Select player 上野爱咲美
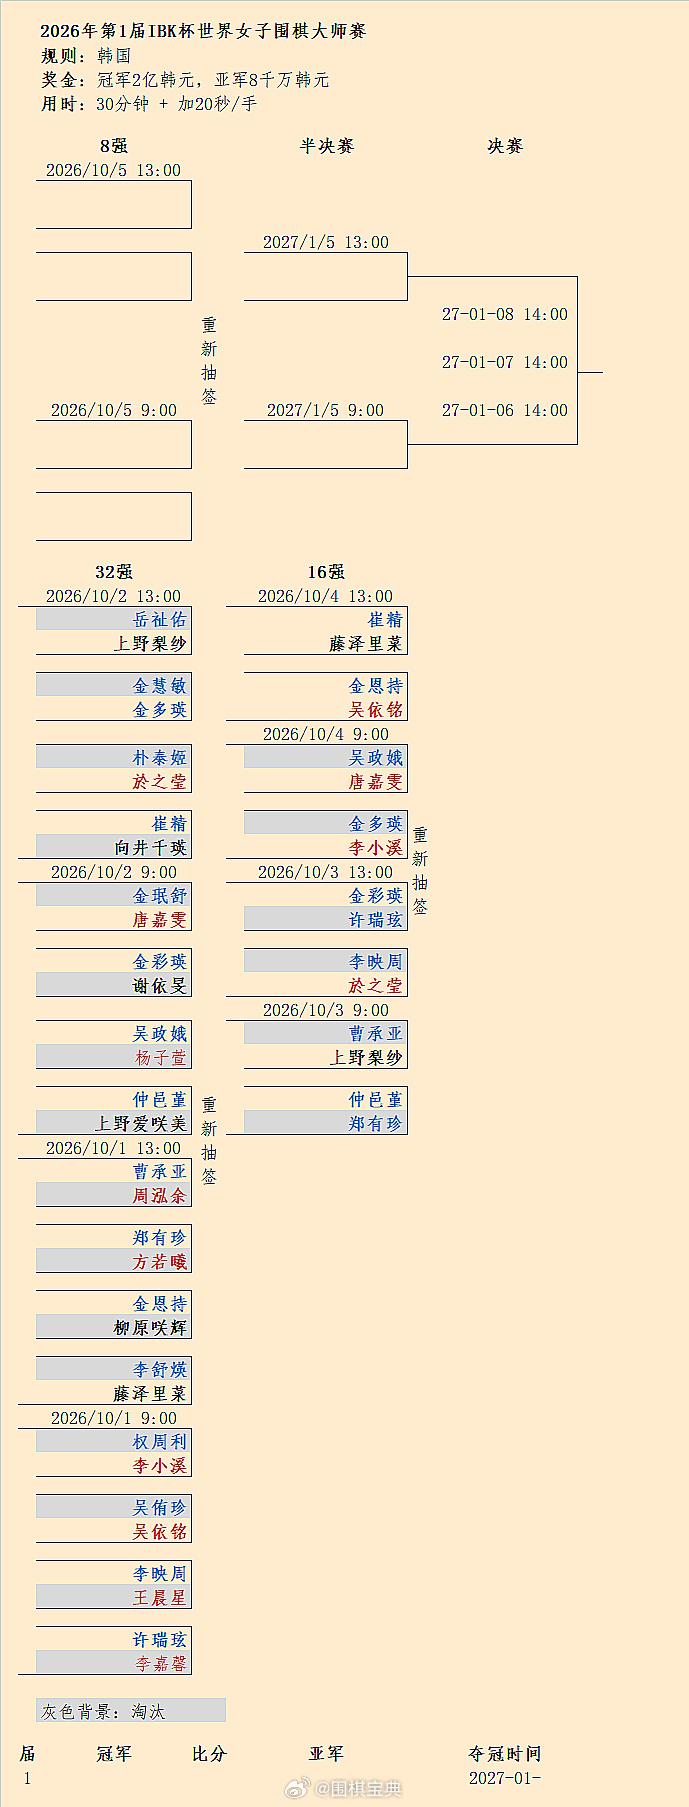Image resolution: width=689 pixels, height=1807 pixels. pos(141,1124)
